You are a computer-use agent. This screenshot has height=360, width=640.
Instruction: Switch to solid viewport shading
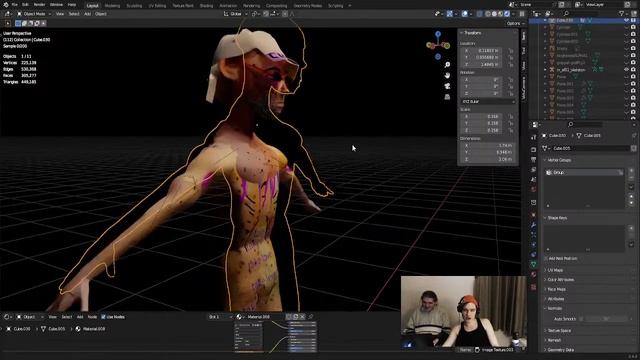click(x=494, y=14)
